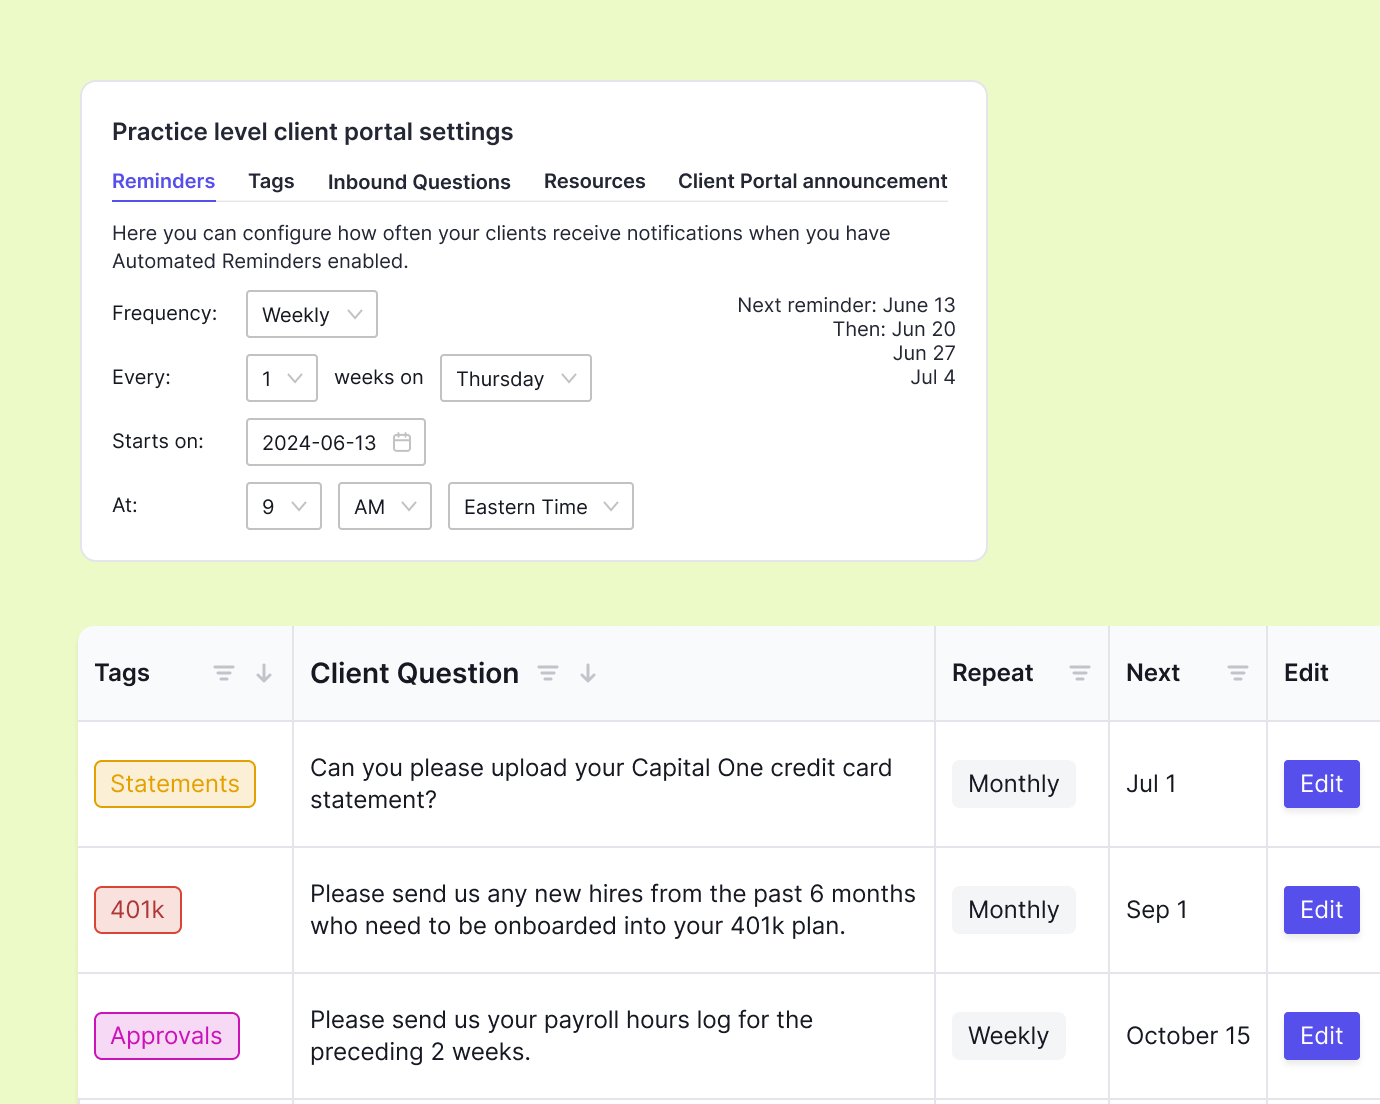Click Edit on the Capital One statement question
The image size is (1380, 1104).
[x=1321, y=783]
